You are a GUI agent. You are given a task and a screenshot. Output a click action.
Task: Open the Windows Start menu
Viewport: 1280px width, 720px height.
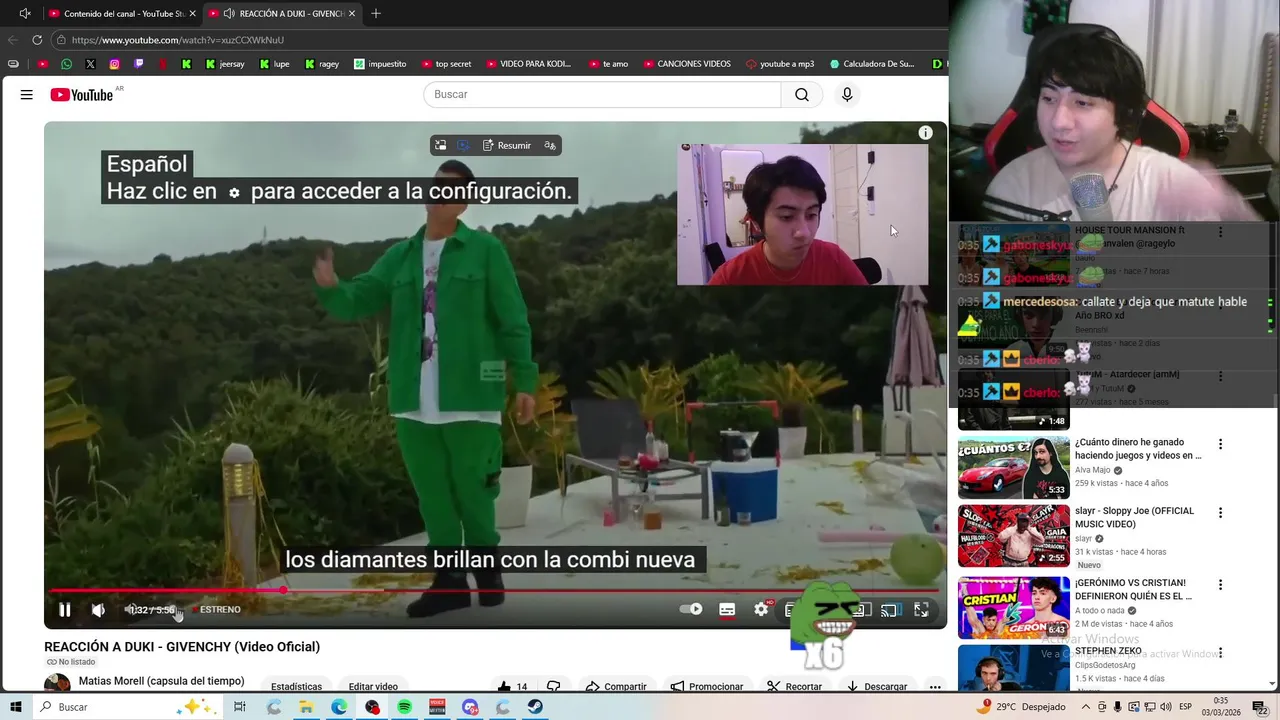(x=15, y=707)
